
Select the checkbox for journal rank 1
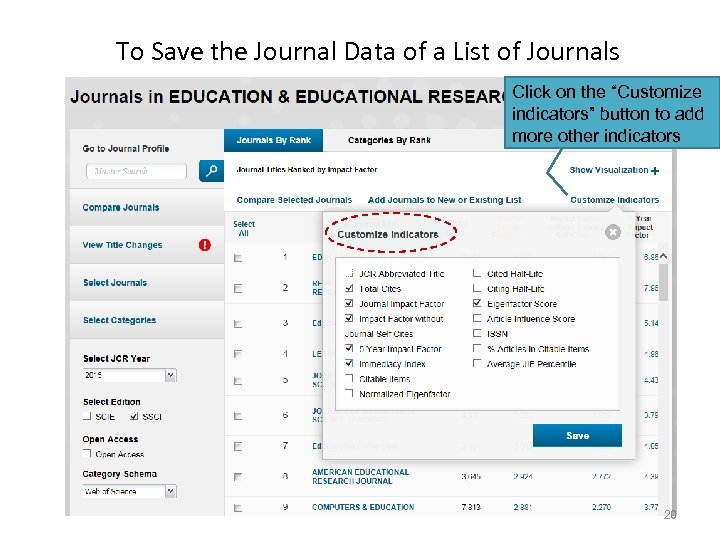click(238, 258)
